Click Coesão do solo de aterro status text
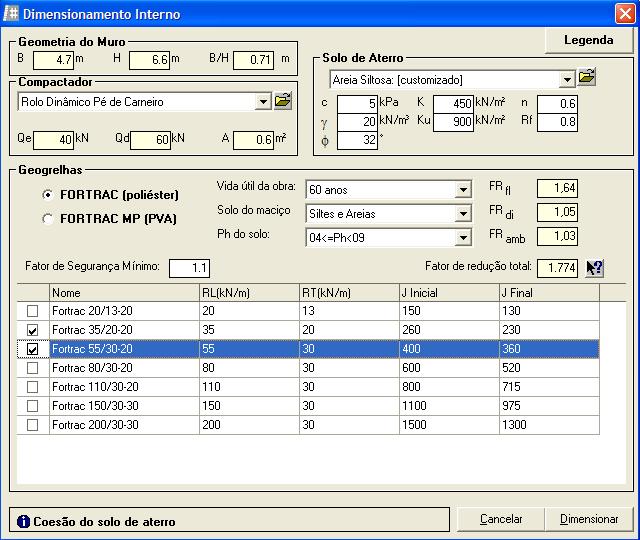Image resolution: width=640 pixels, height=540 pixels. pos(104,522)
